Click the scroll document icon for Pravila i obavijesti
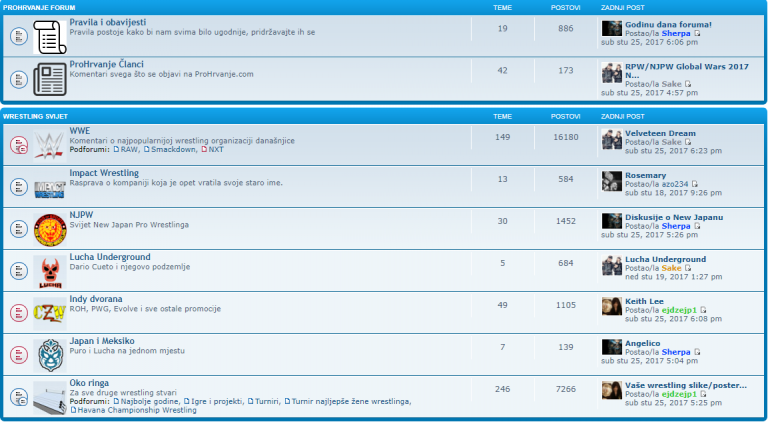The height and width of the screenshot is (422, 768). point(49,37)
